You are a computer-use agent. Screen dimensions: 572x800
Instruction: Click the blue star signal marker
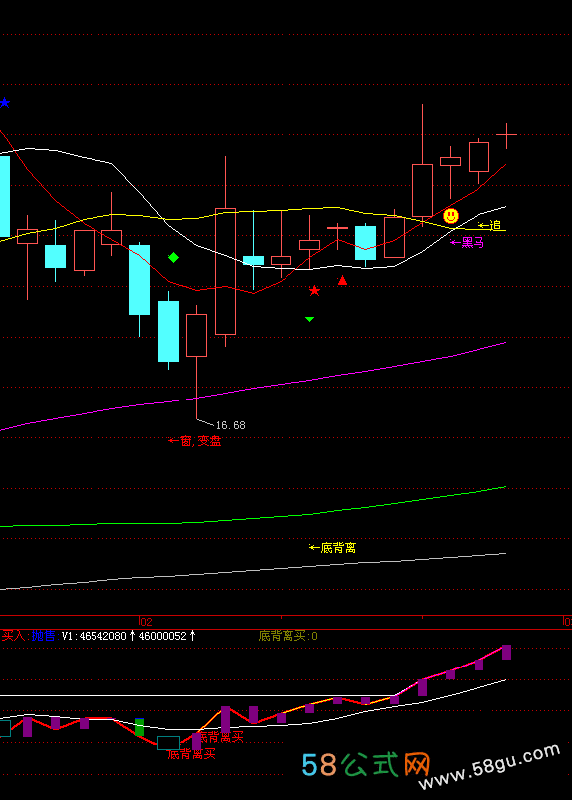[x=5, y=103]
